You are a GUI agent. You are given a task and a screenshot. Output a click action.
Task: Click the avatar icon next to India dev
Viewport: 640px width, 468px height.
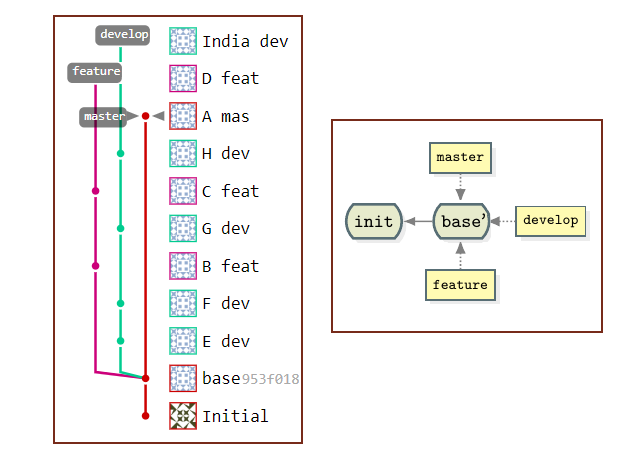click(183, 41)
